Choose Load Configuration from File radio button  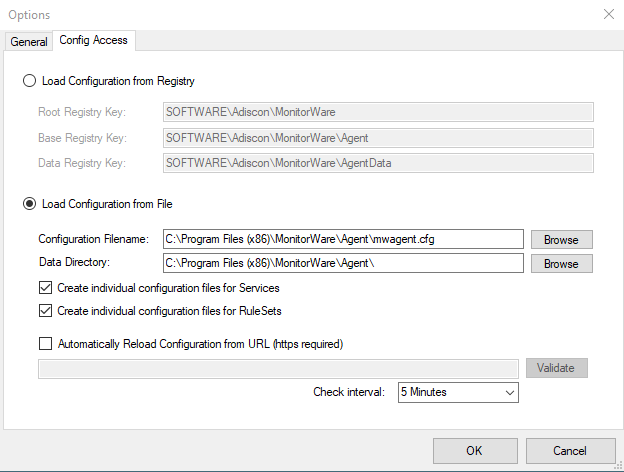pyautogui.click(x=30, y=204)
